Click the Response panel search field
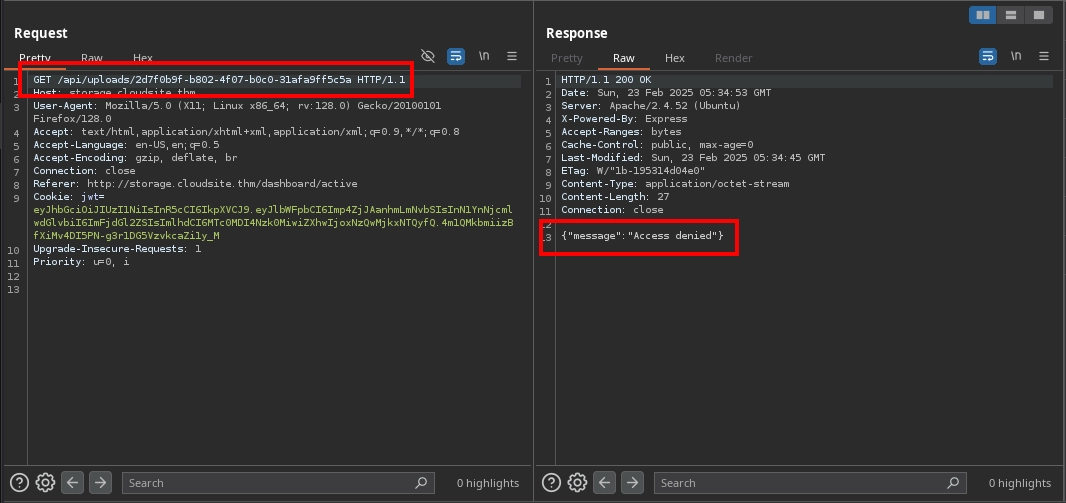Screen dimensions: 1066x503 [x=810, y=483]
